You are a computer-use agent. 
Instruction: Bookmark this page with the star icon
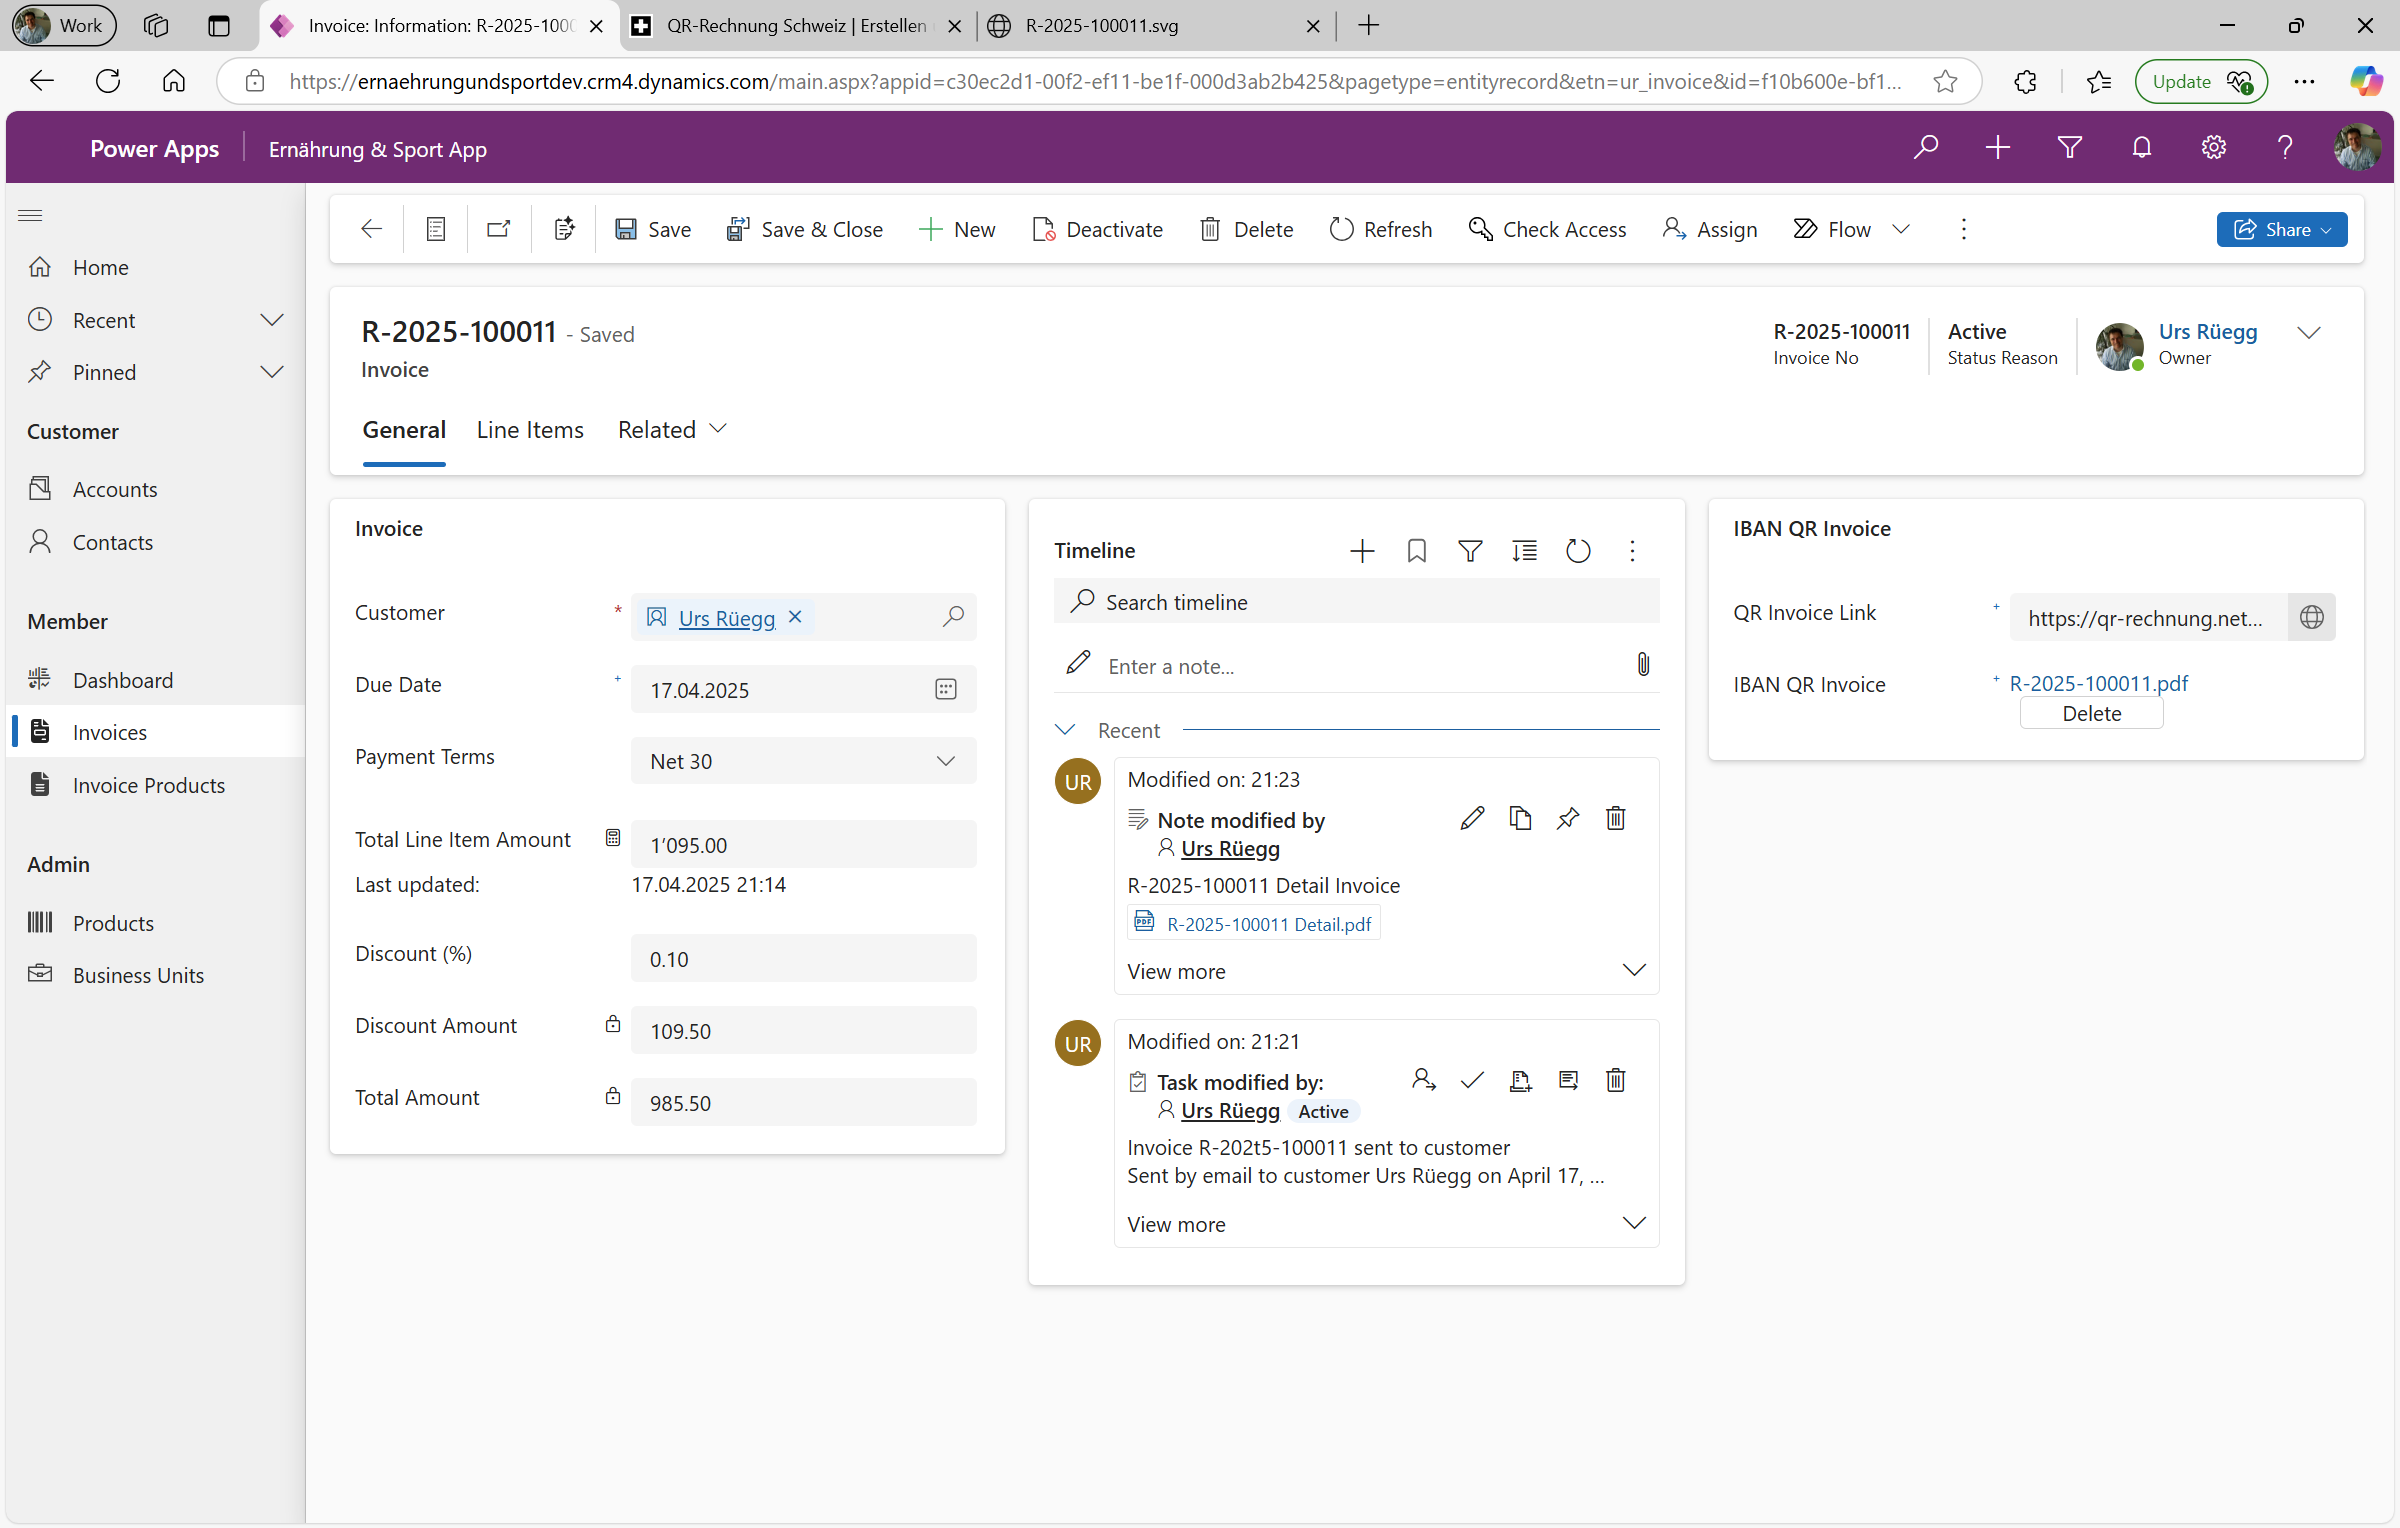pyautogui.click(x=1945, y=81)
